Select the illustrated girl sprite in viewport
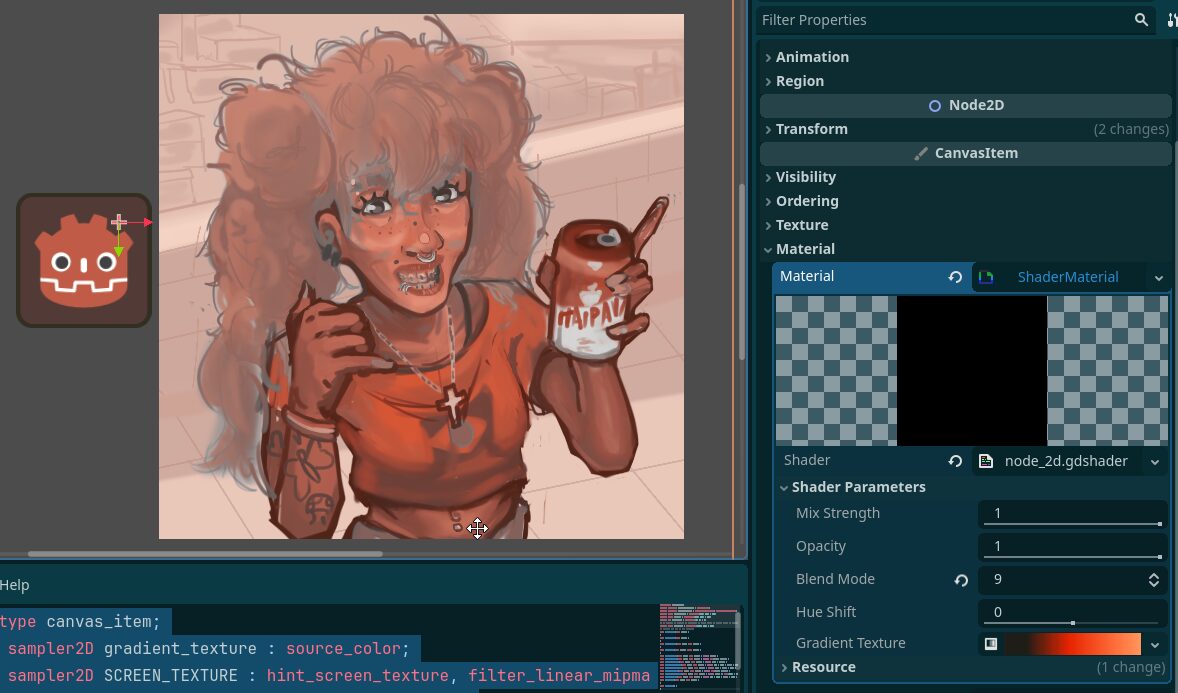 coord(421,276)
